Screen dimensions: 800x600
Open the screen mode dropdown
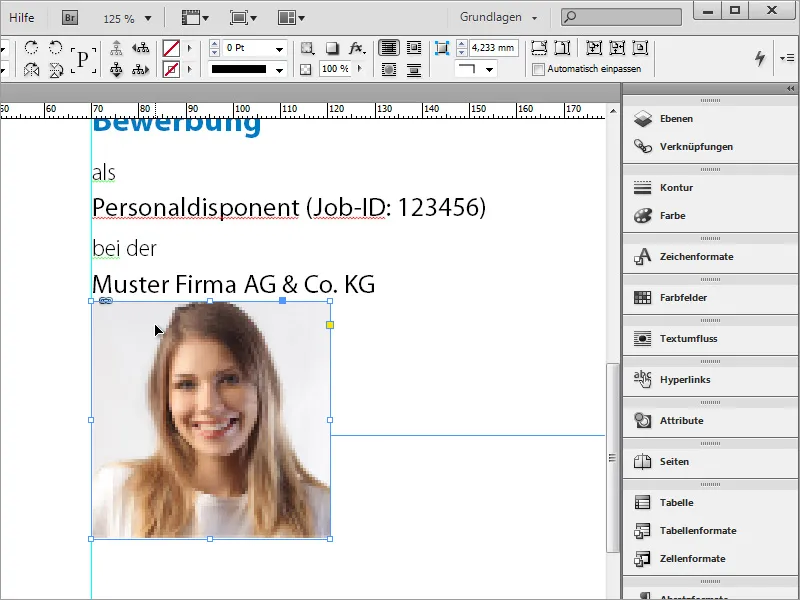[x=243, y=18]
